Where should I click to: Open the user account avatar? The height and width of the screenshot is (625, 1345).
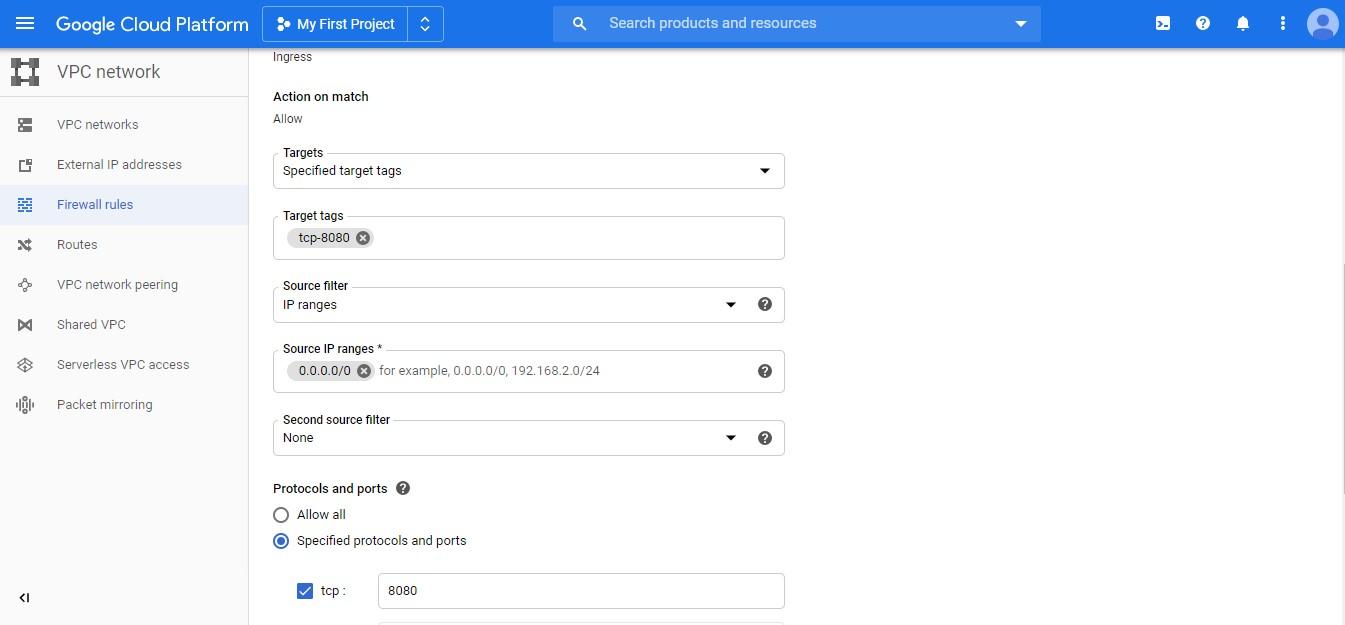pos(1322,23)
